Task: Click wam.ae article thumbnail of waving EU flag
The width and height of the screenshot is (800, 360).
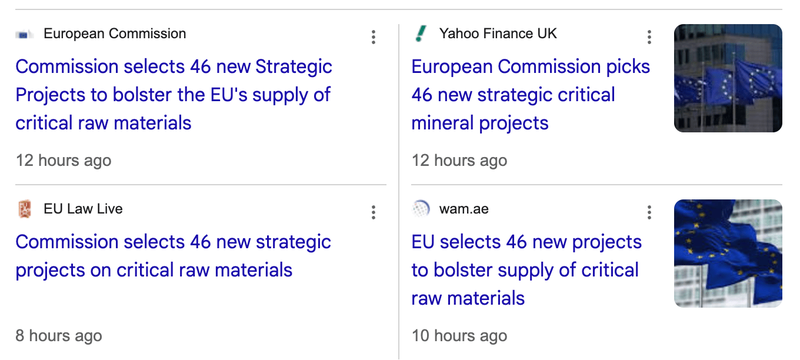Action: 728,253
